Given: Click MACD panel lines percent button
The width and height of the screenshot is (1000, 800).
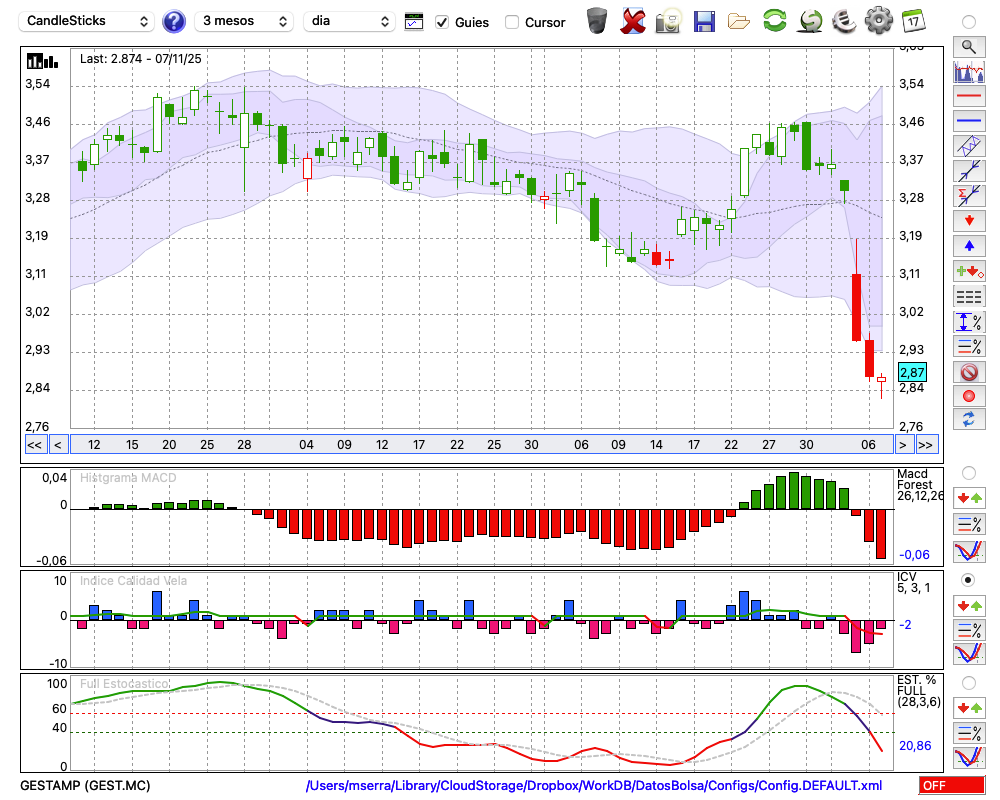Looking at the screenshot, I should 969,524.
